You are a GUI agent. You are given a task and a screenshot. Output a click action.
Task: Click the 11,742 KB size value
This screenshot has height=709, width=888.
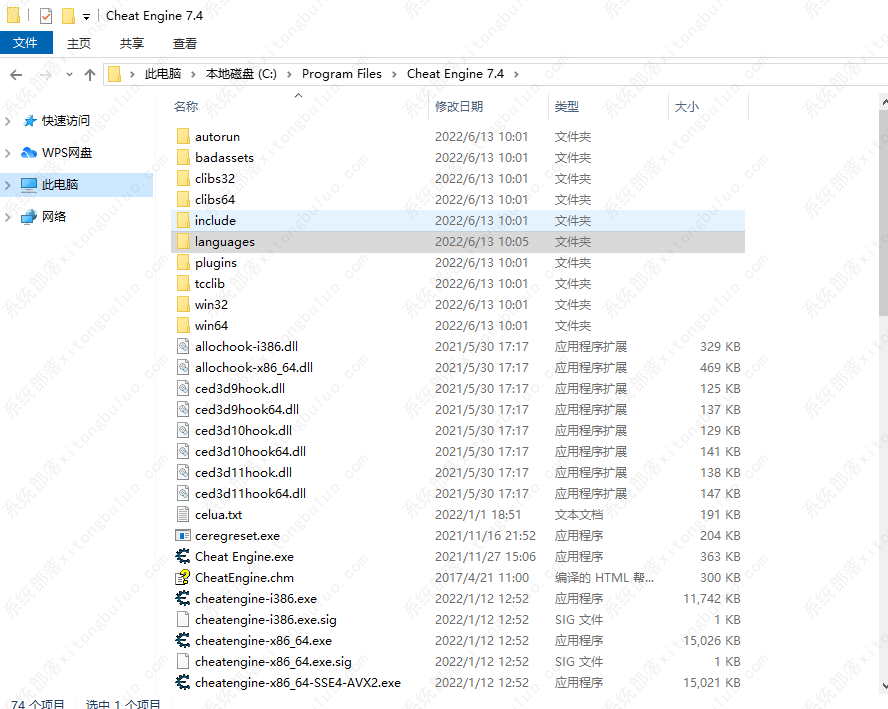tap(712, 599)
